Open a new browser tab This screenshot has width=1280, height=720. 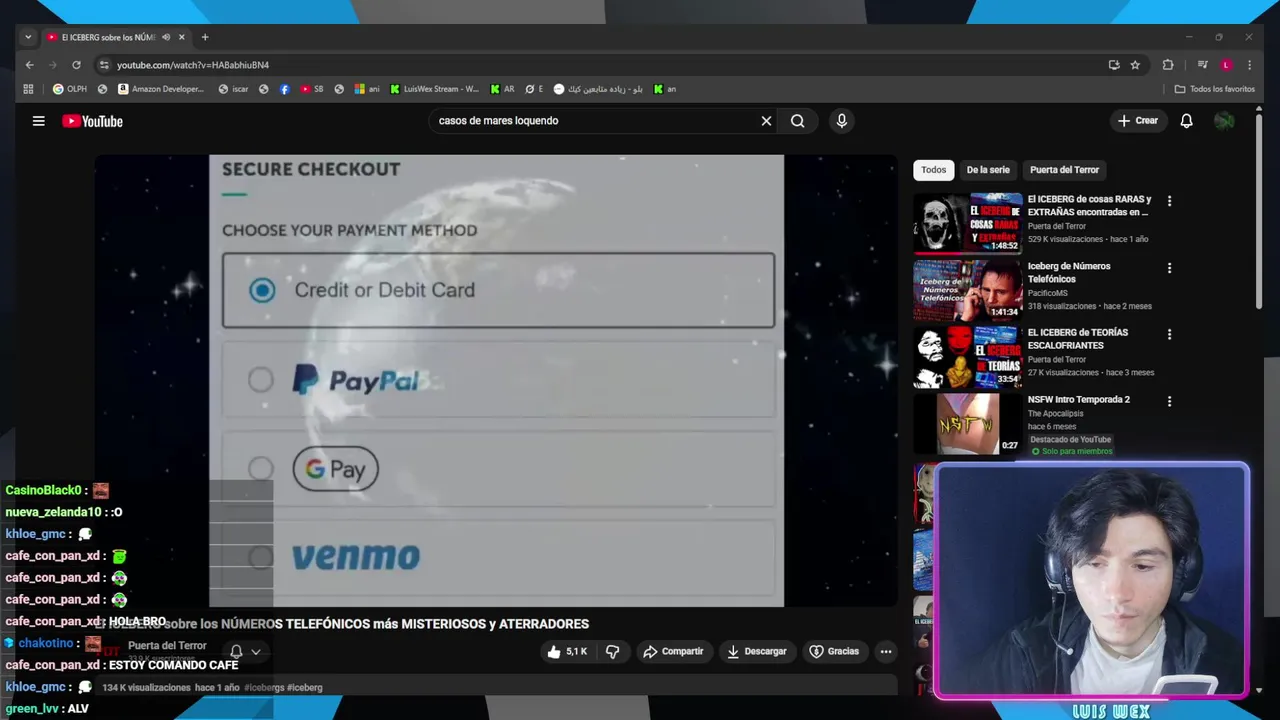coord(205,37)
